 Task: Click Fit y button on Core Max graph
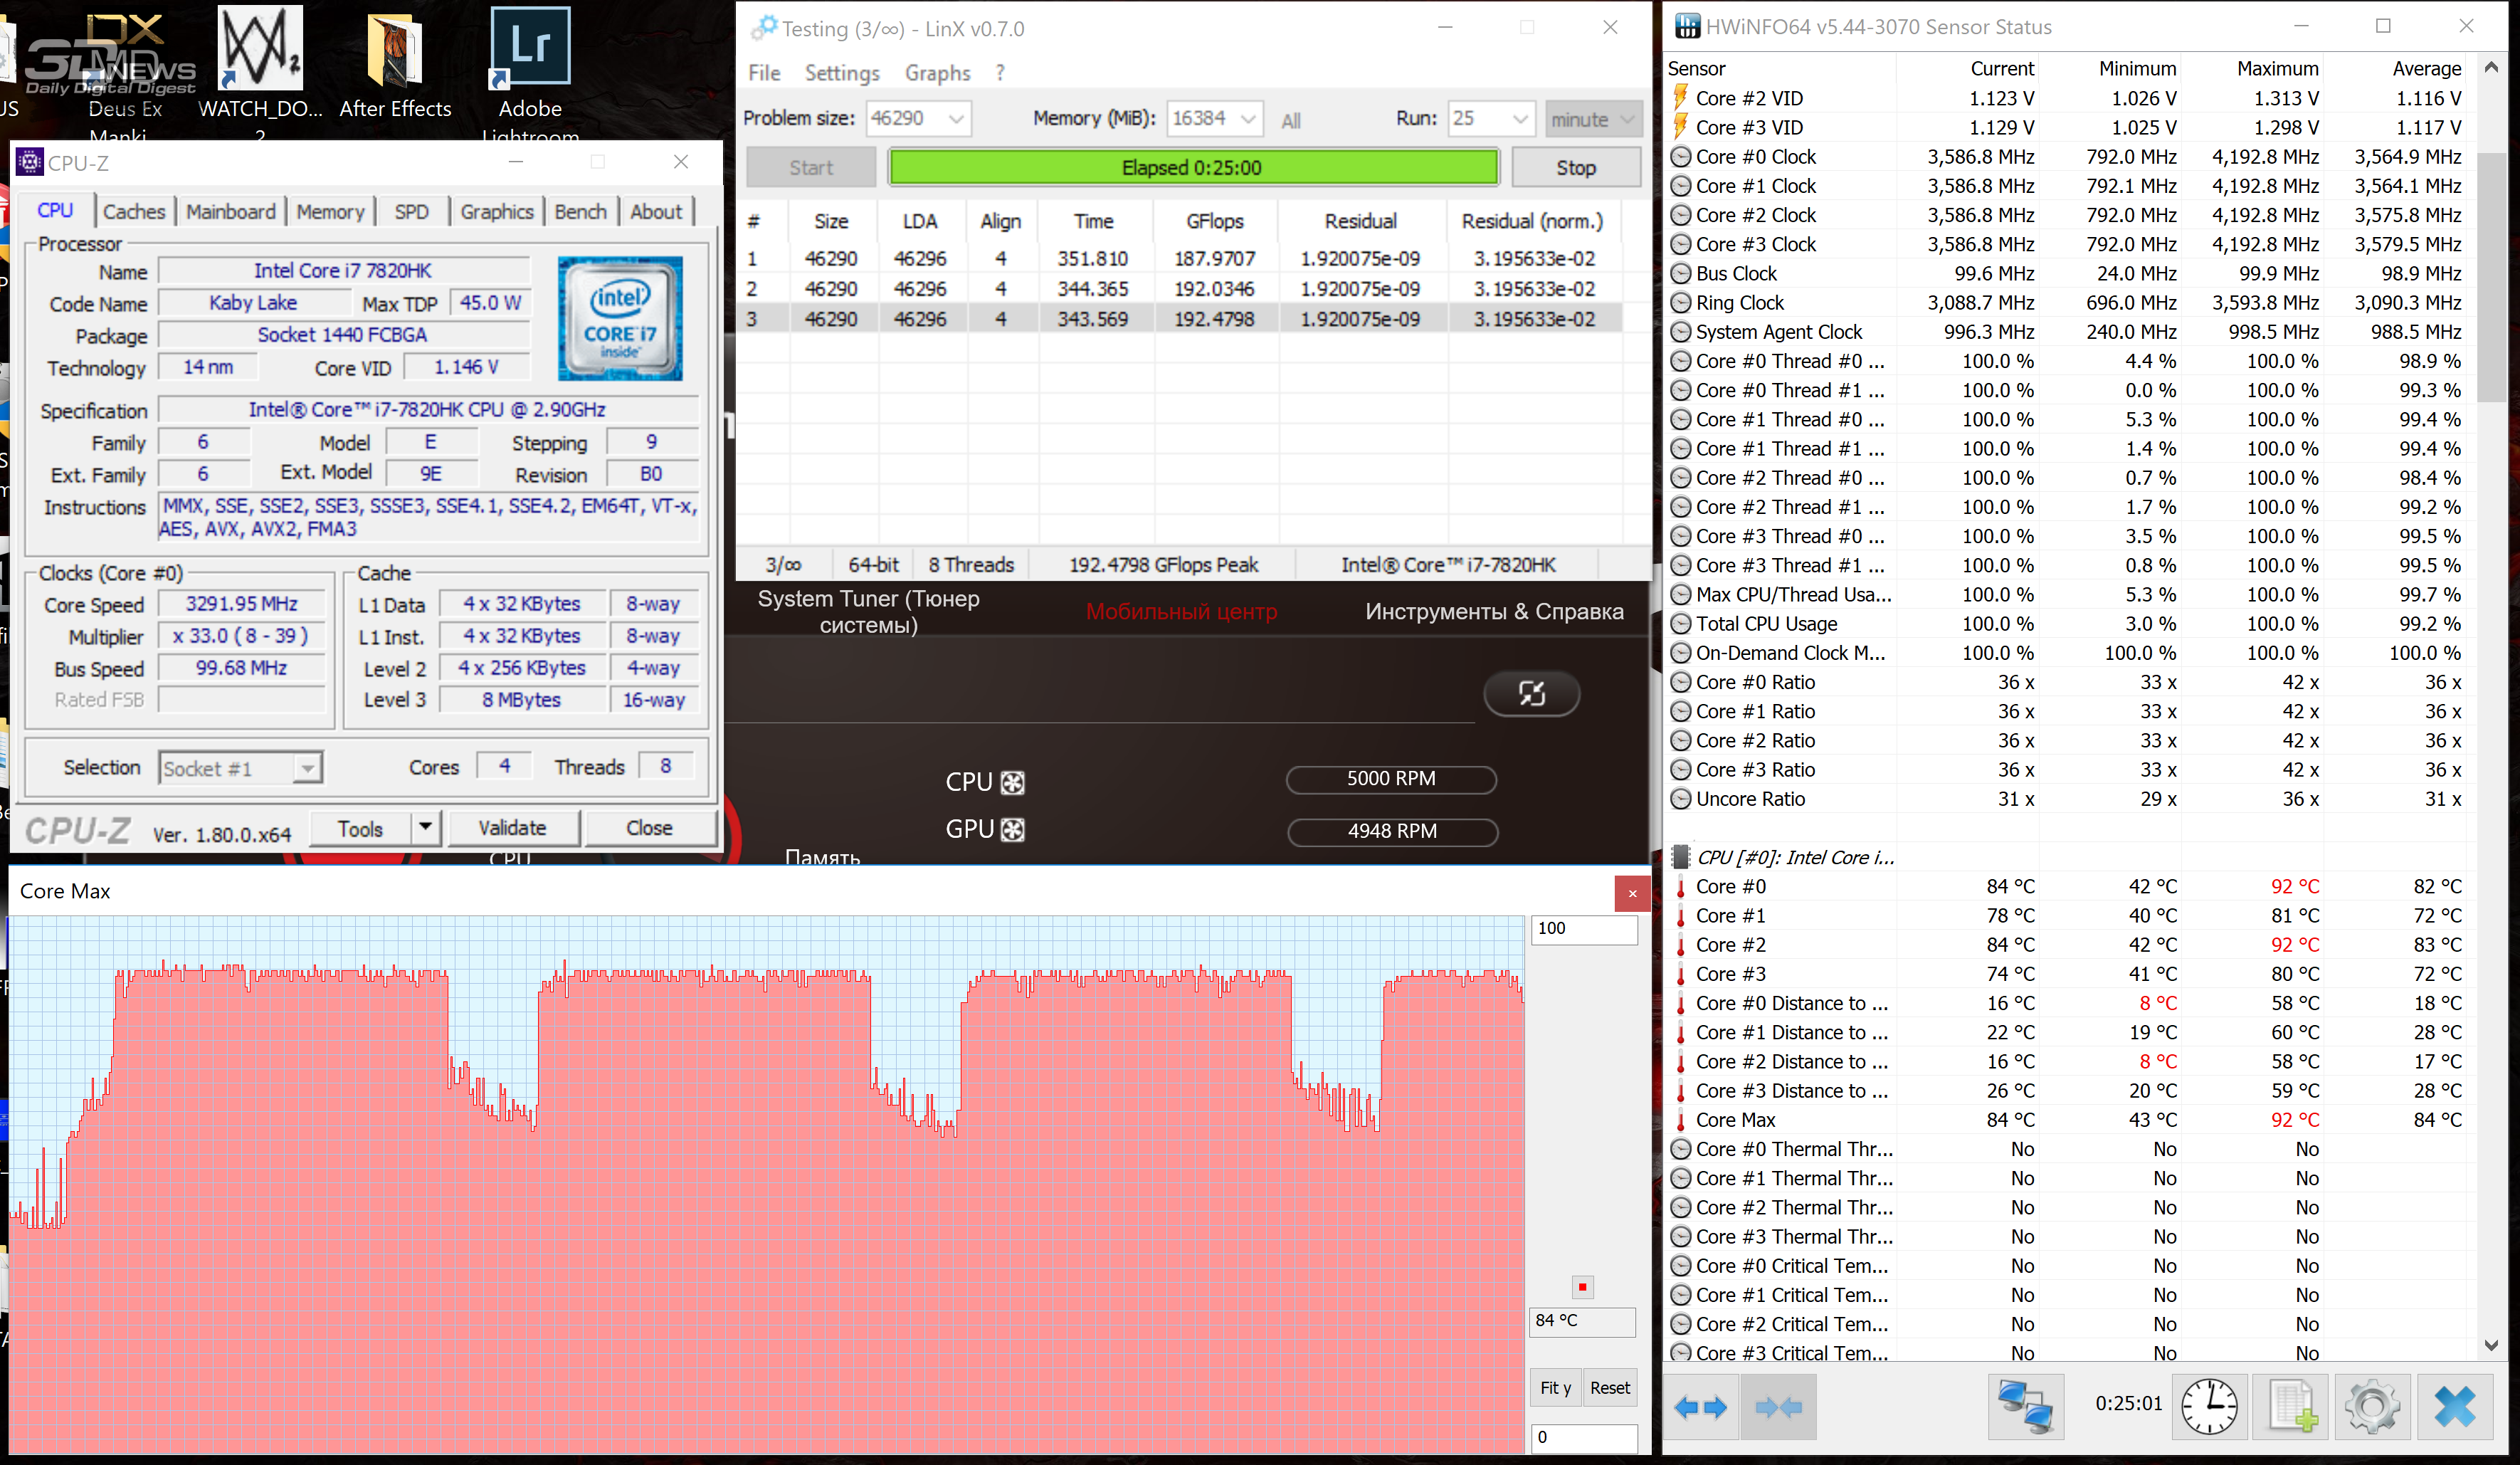coord(1555,1387)
